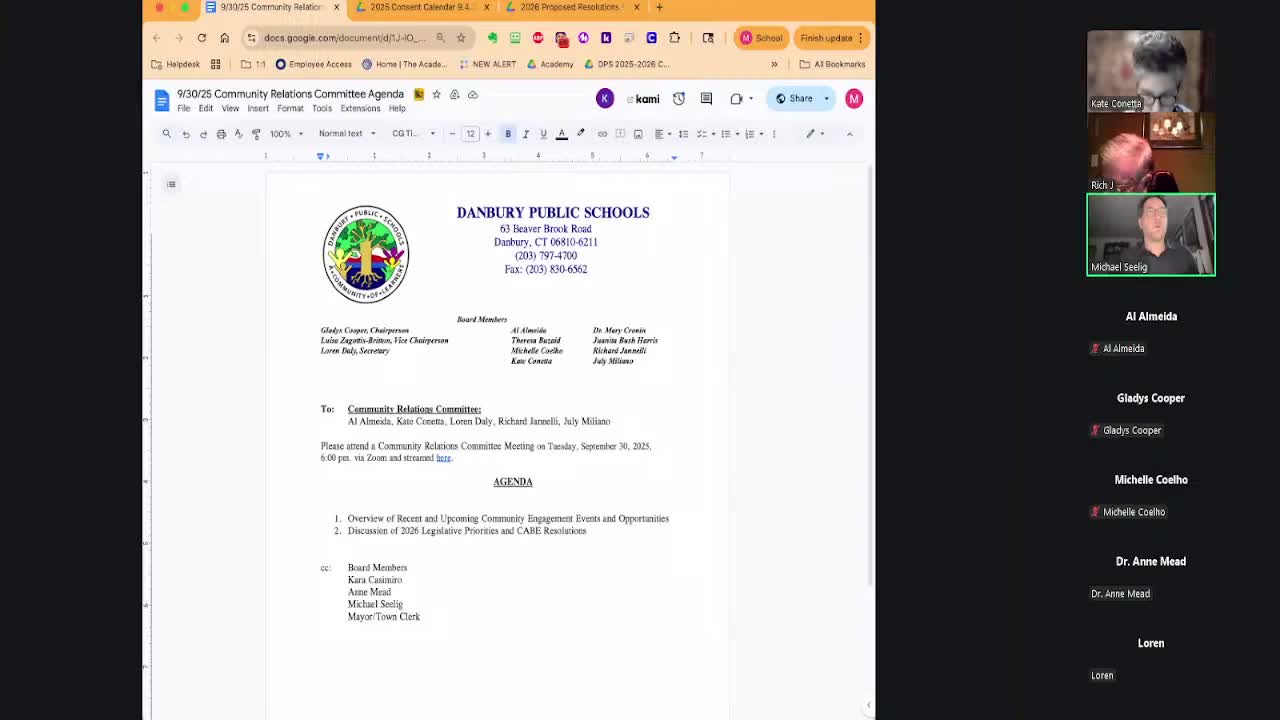Switch to 2025 Consent Calendar tab
Screen dimensions: 1280x720
click(x=420, y=7)
